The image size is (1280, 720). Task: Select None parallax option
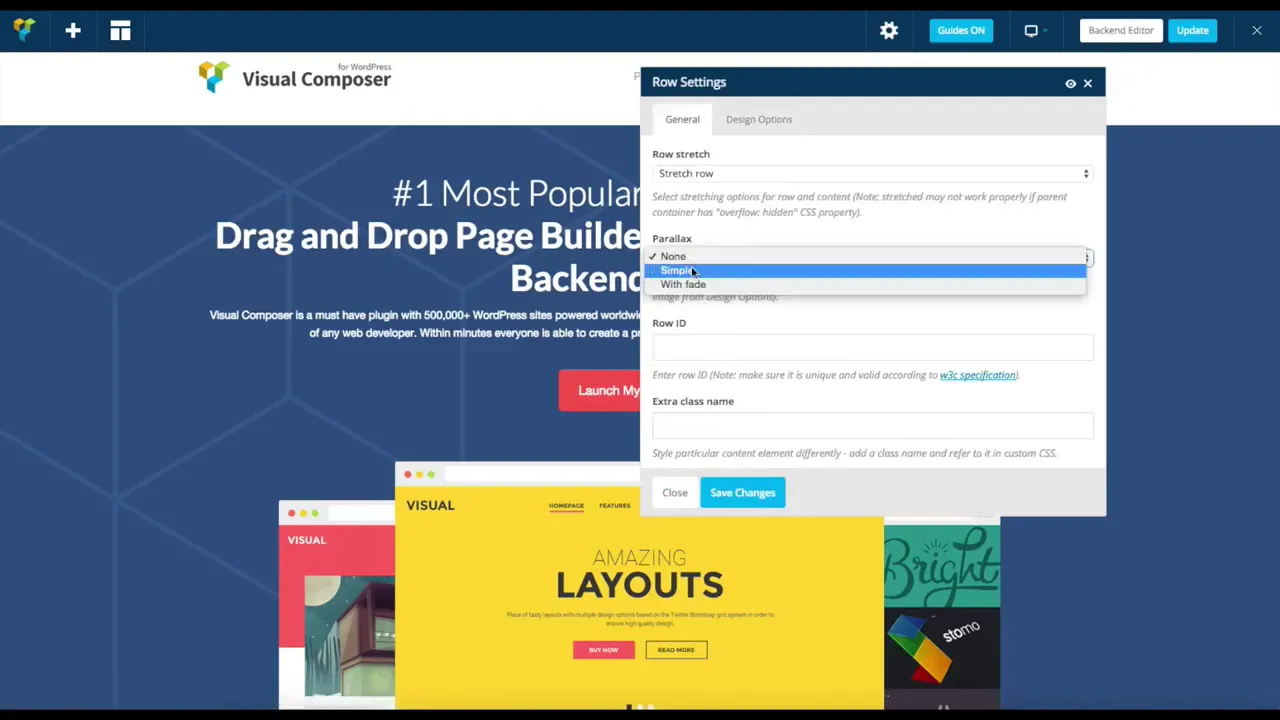[865, 256]
